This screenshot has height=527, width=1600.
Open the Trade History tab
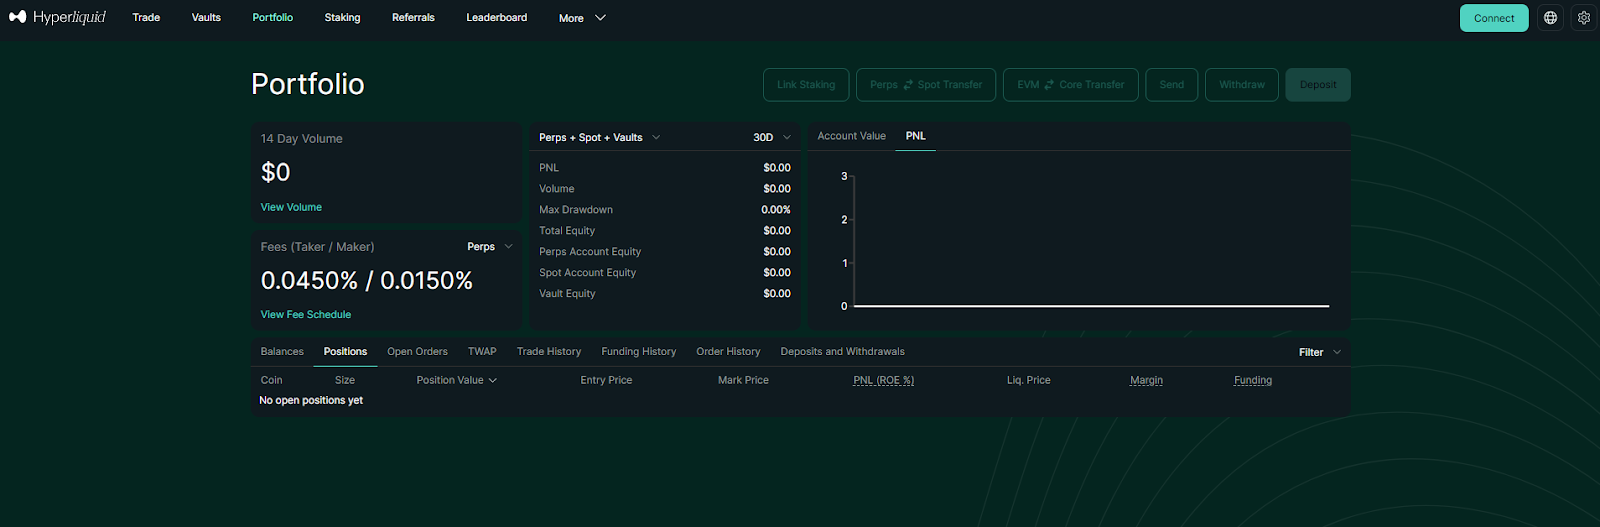549,351
